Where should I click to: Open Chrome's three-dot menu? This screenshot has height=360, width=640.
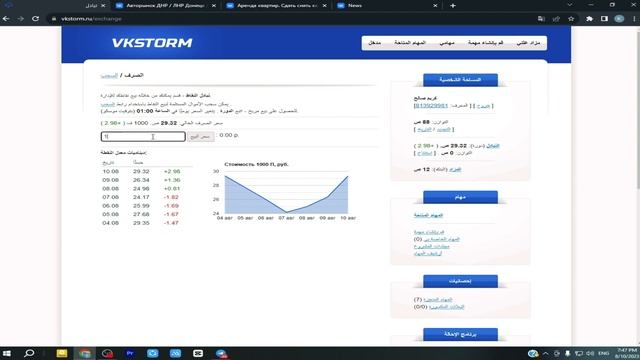(634, 19)
